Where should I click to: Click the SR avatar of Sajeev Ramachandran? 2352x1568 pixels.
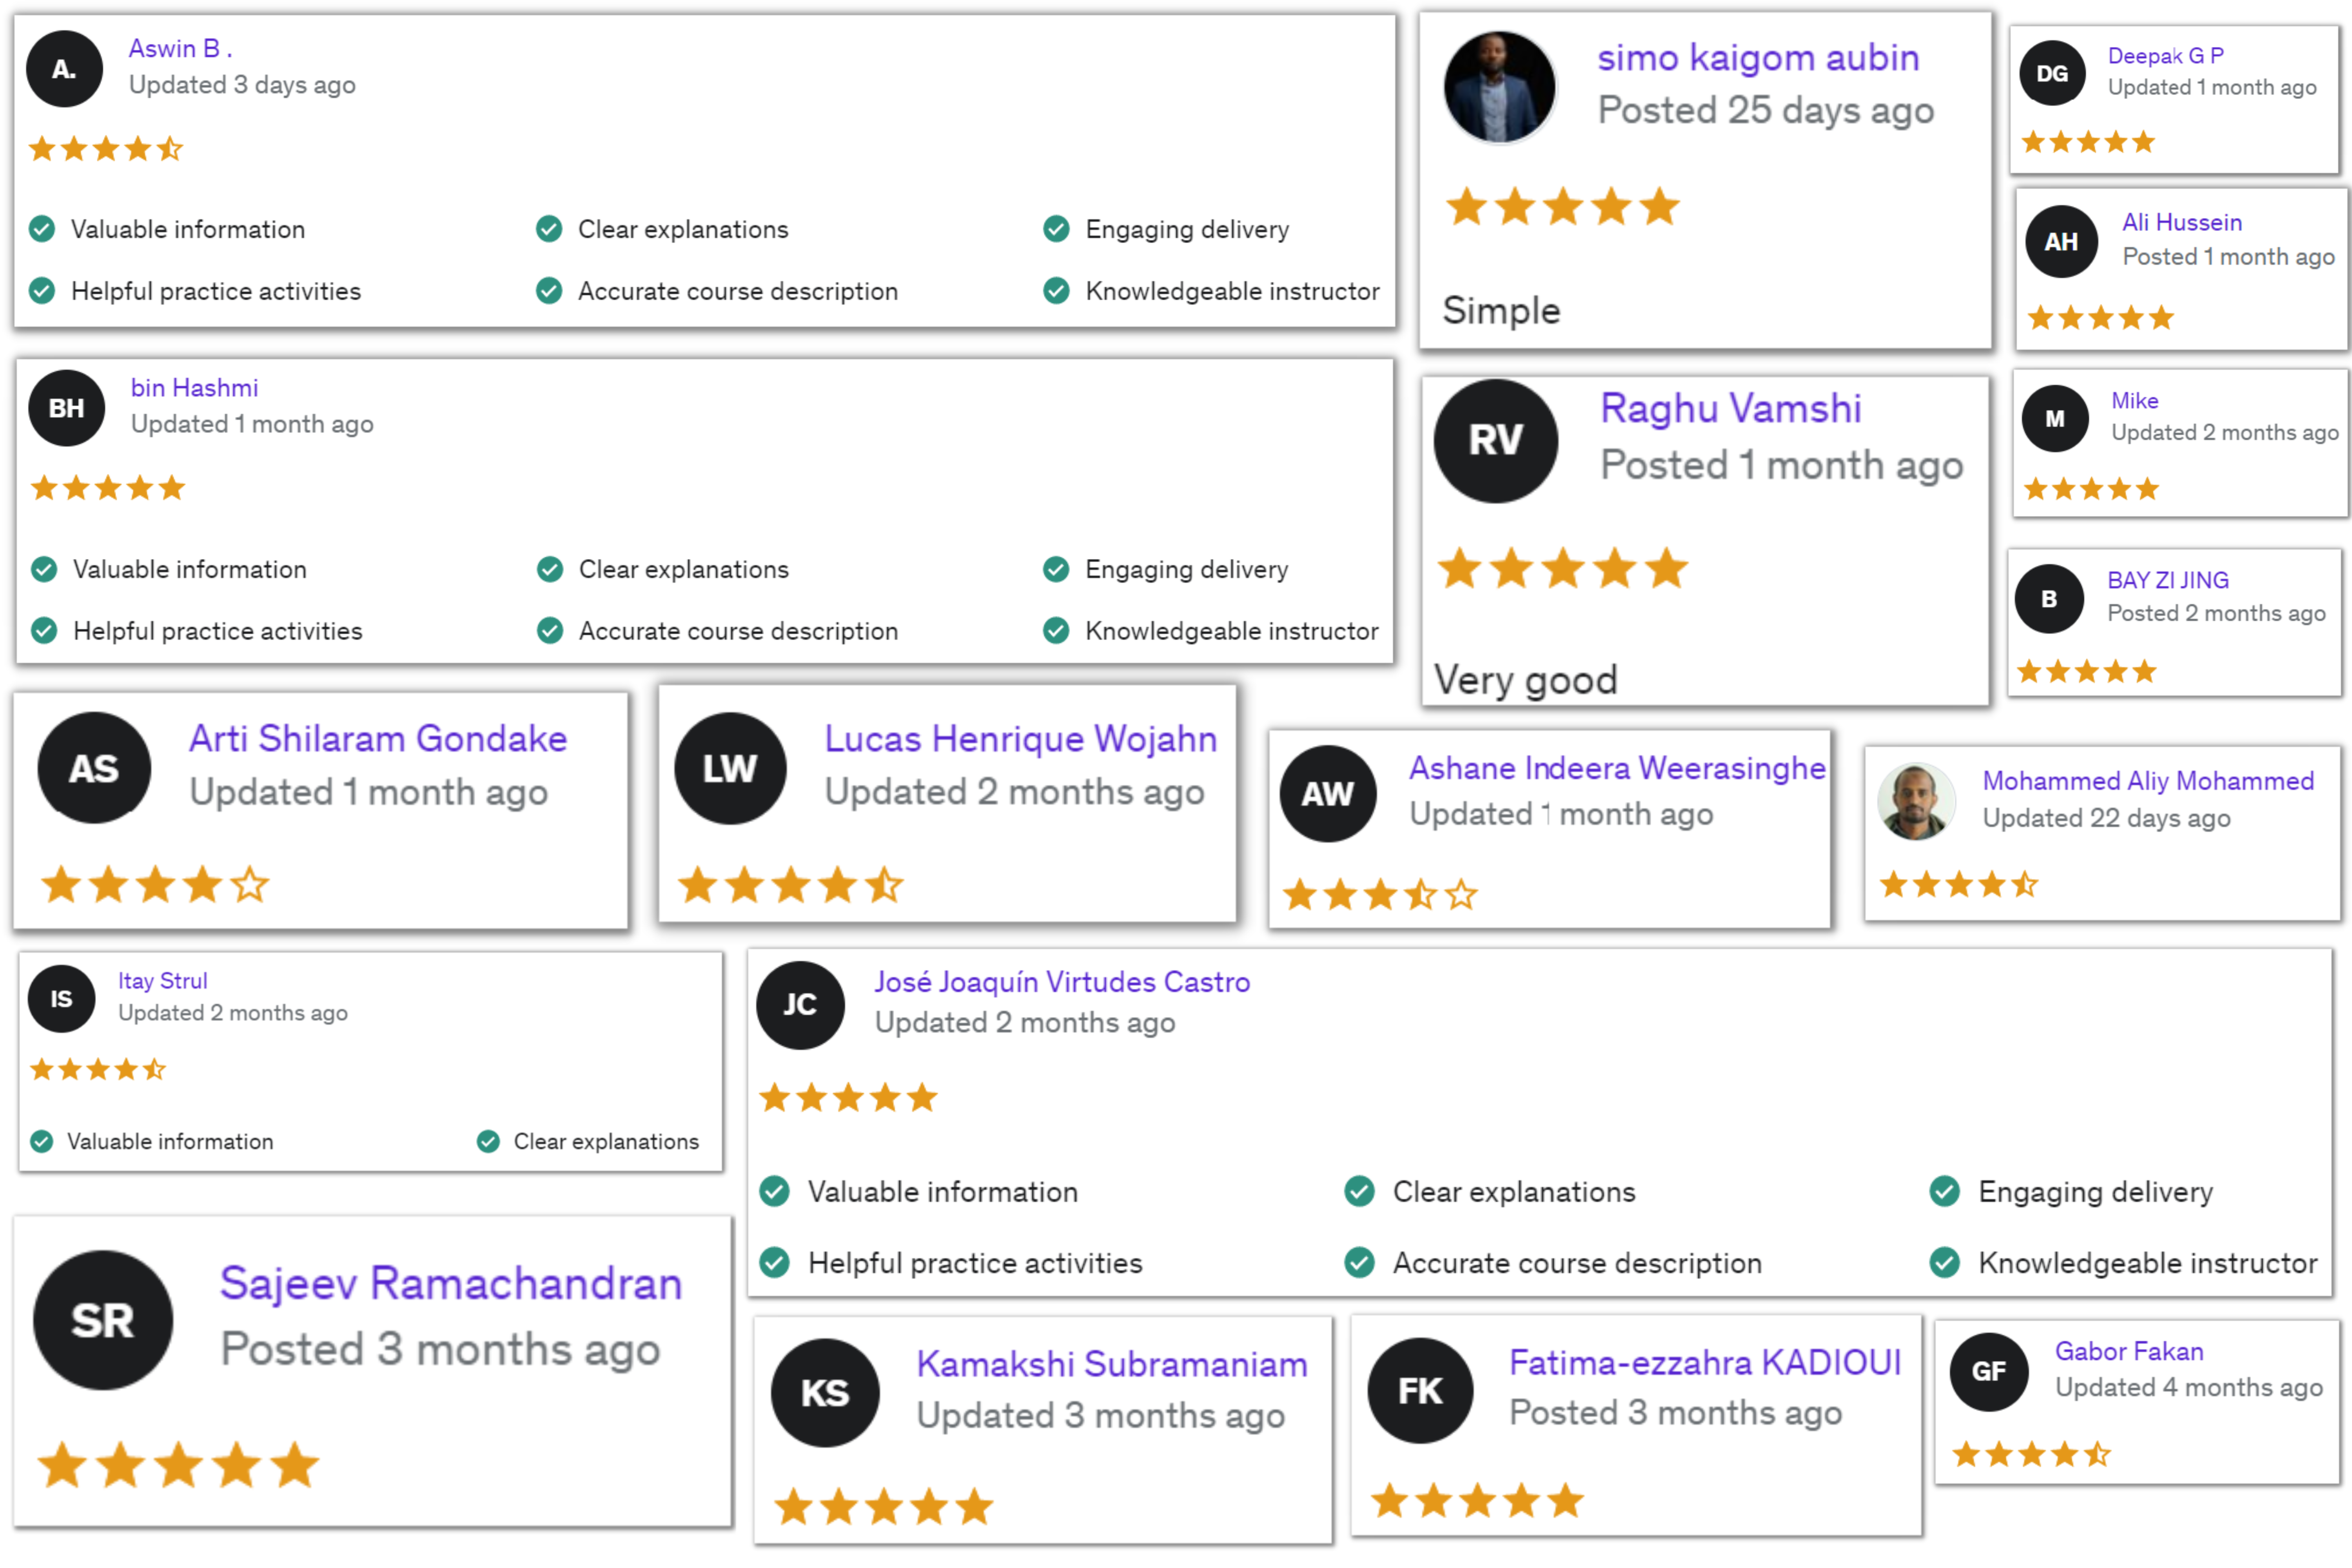103,1320
